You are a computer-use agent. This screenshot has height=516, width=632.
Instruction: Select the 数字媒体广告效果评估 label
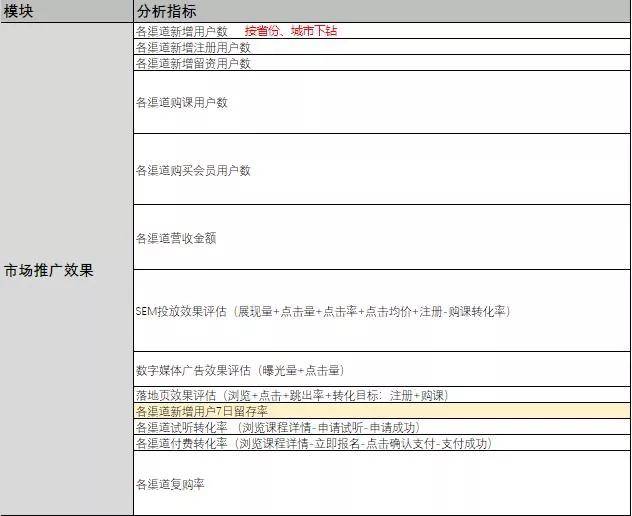pos(193,370)
